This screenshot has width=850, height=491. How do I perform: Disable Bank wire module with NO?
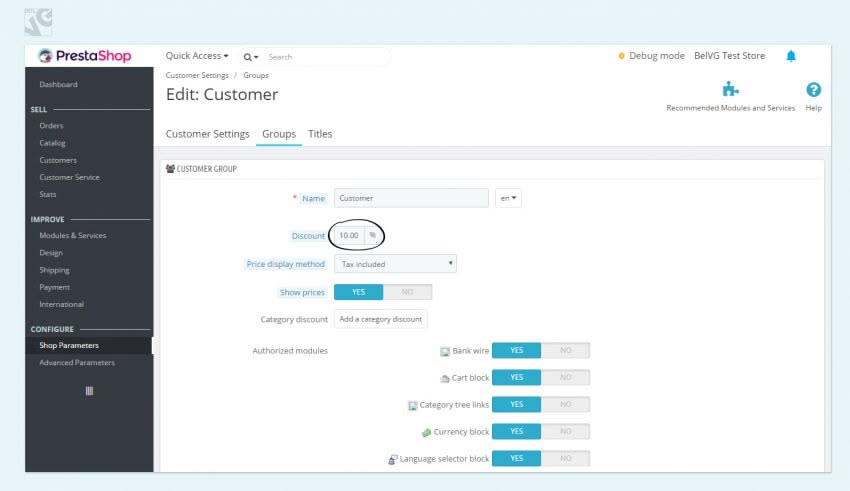click(565, 351)
